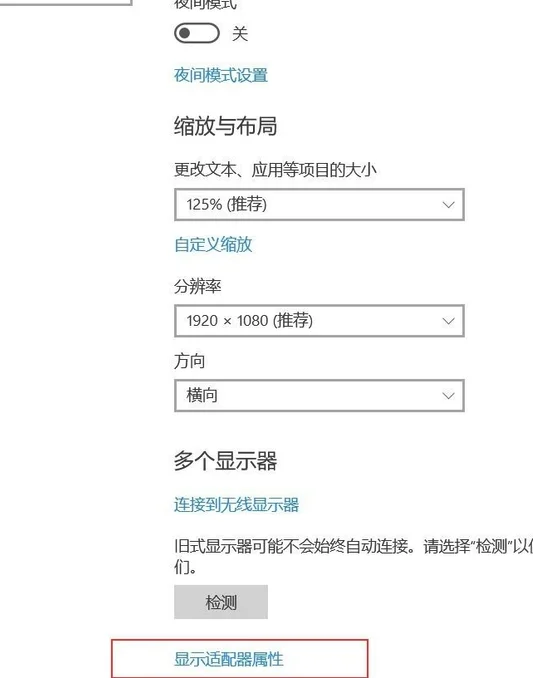Expand the 1920 × 1080 (推荐) resolution dropdown
This screenshot has width=533, height=678.
coord(319,321)
